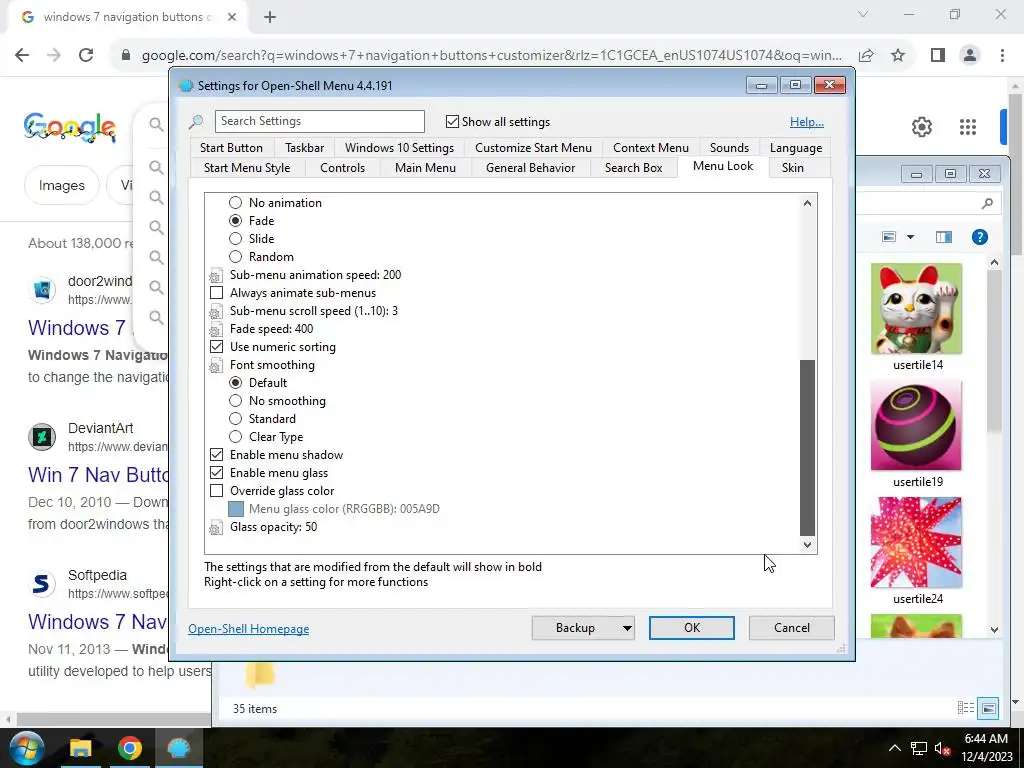
Task: Click the magnifier icon beside Search Settings
Action: point(196,121)
